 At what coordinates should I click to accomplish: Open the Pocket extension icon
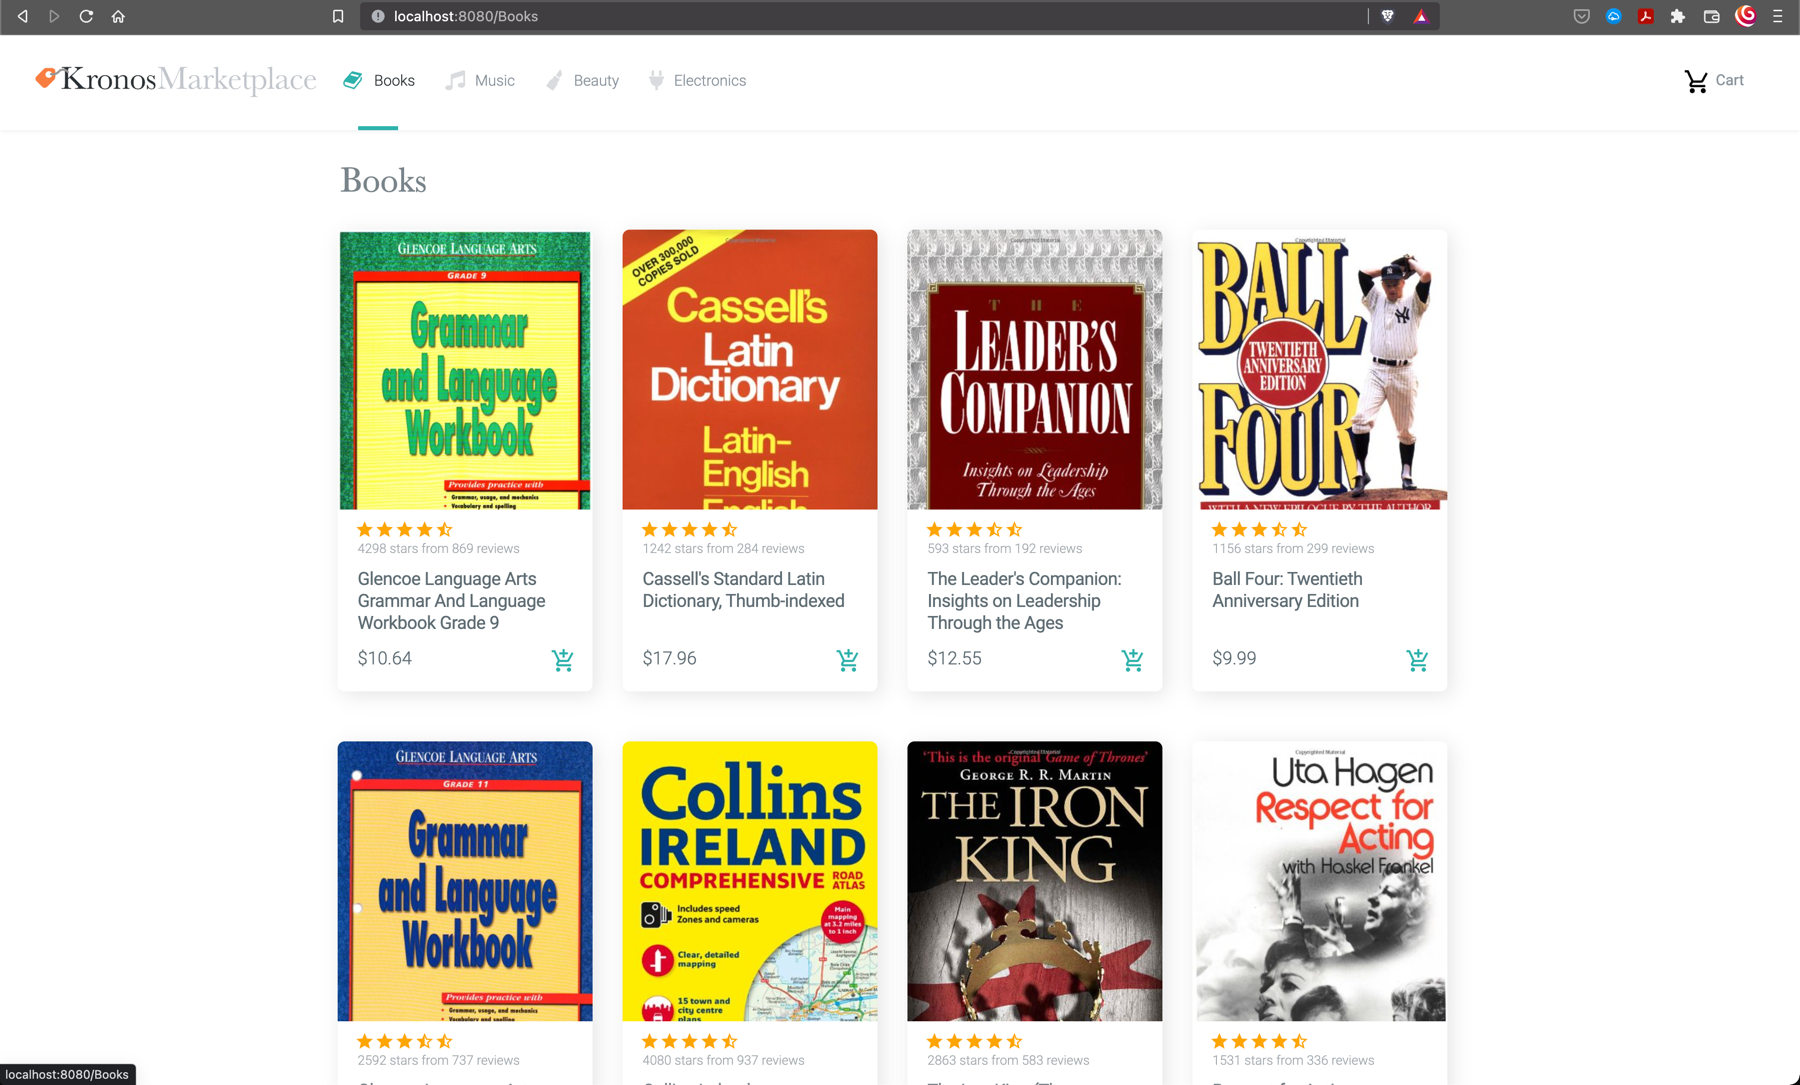coord(1581,16)
